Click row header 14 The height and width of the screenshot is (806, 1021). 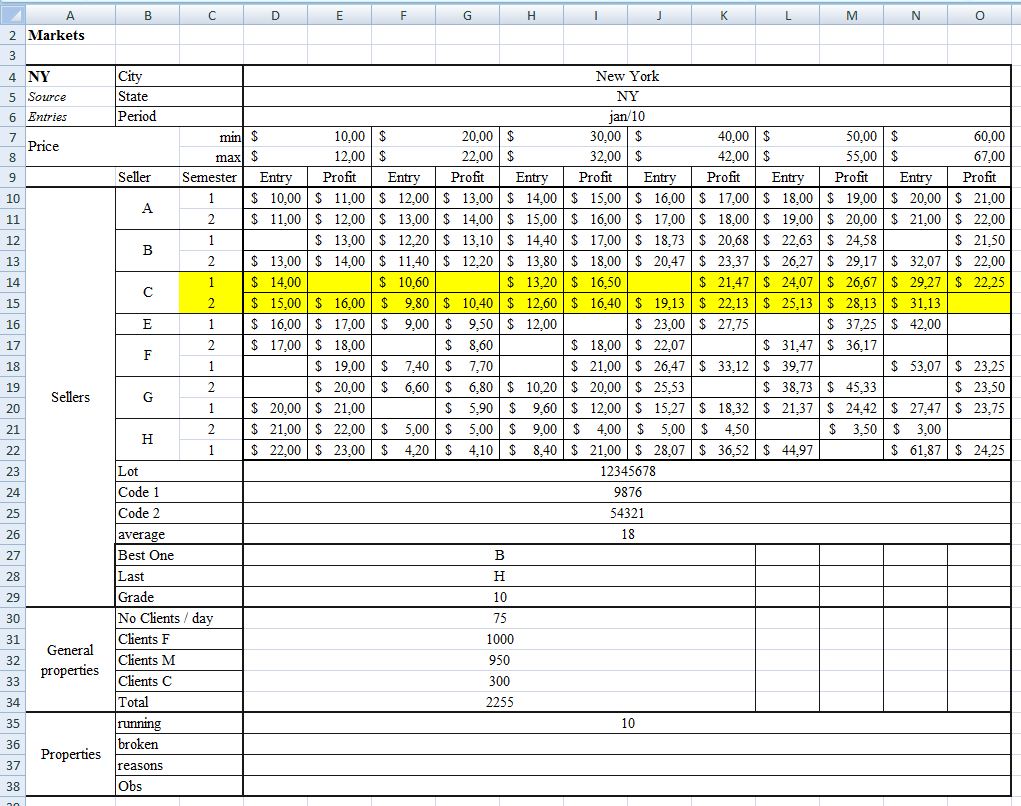click(x=11, y=283)
